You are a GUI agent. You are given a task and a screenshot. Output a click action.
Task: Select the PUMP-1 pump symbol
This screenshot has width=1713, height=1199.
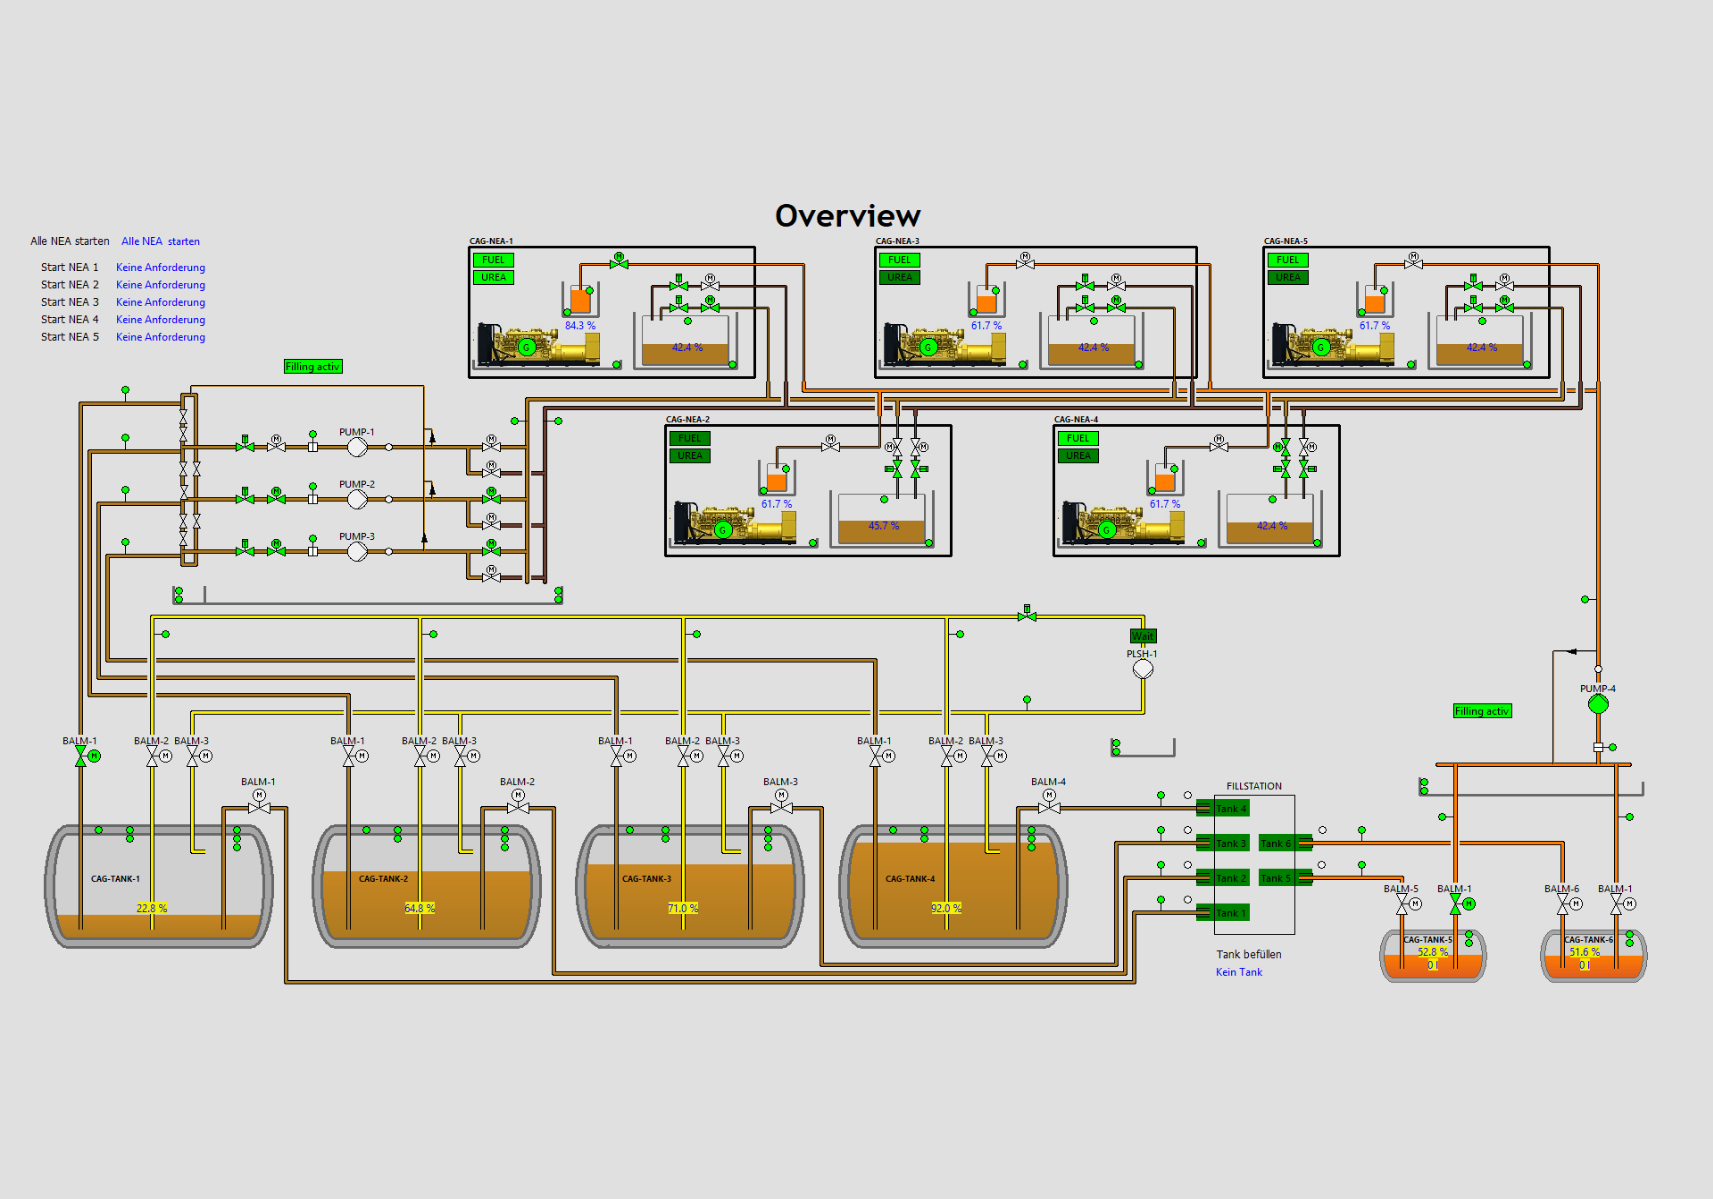(356, 446)
